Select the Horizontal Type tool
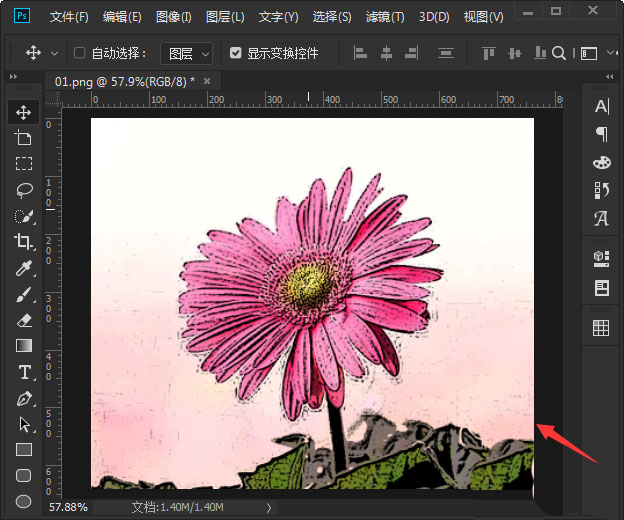Image resolution: width=624 pixels, height=520 pixels. (x=24, y=372)
